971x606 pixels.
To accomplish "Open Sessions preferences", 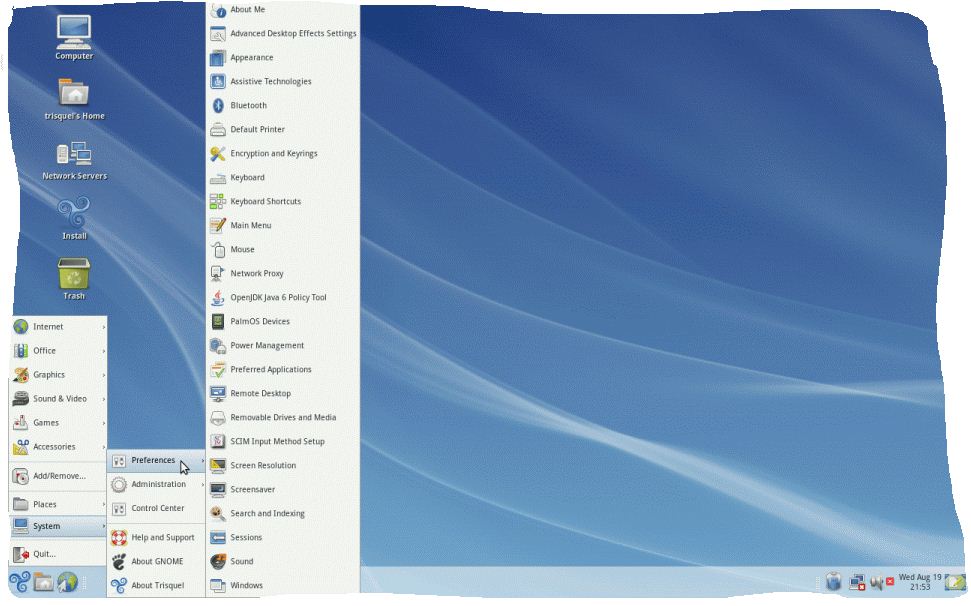I will tap(282, 538).
